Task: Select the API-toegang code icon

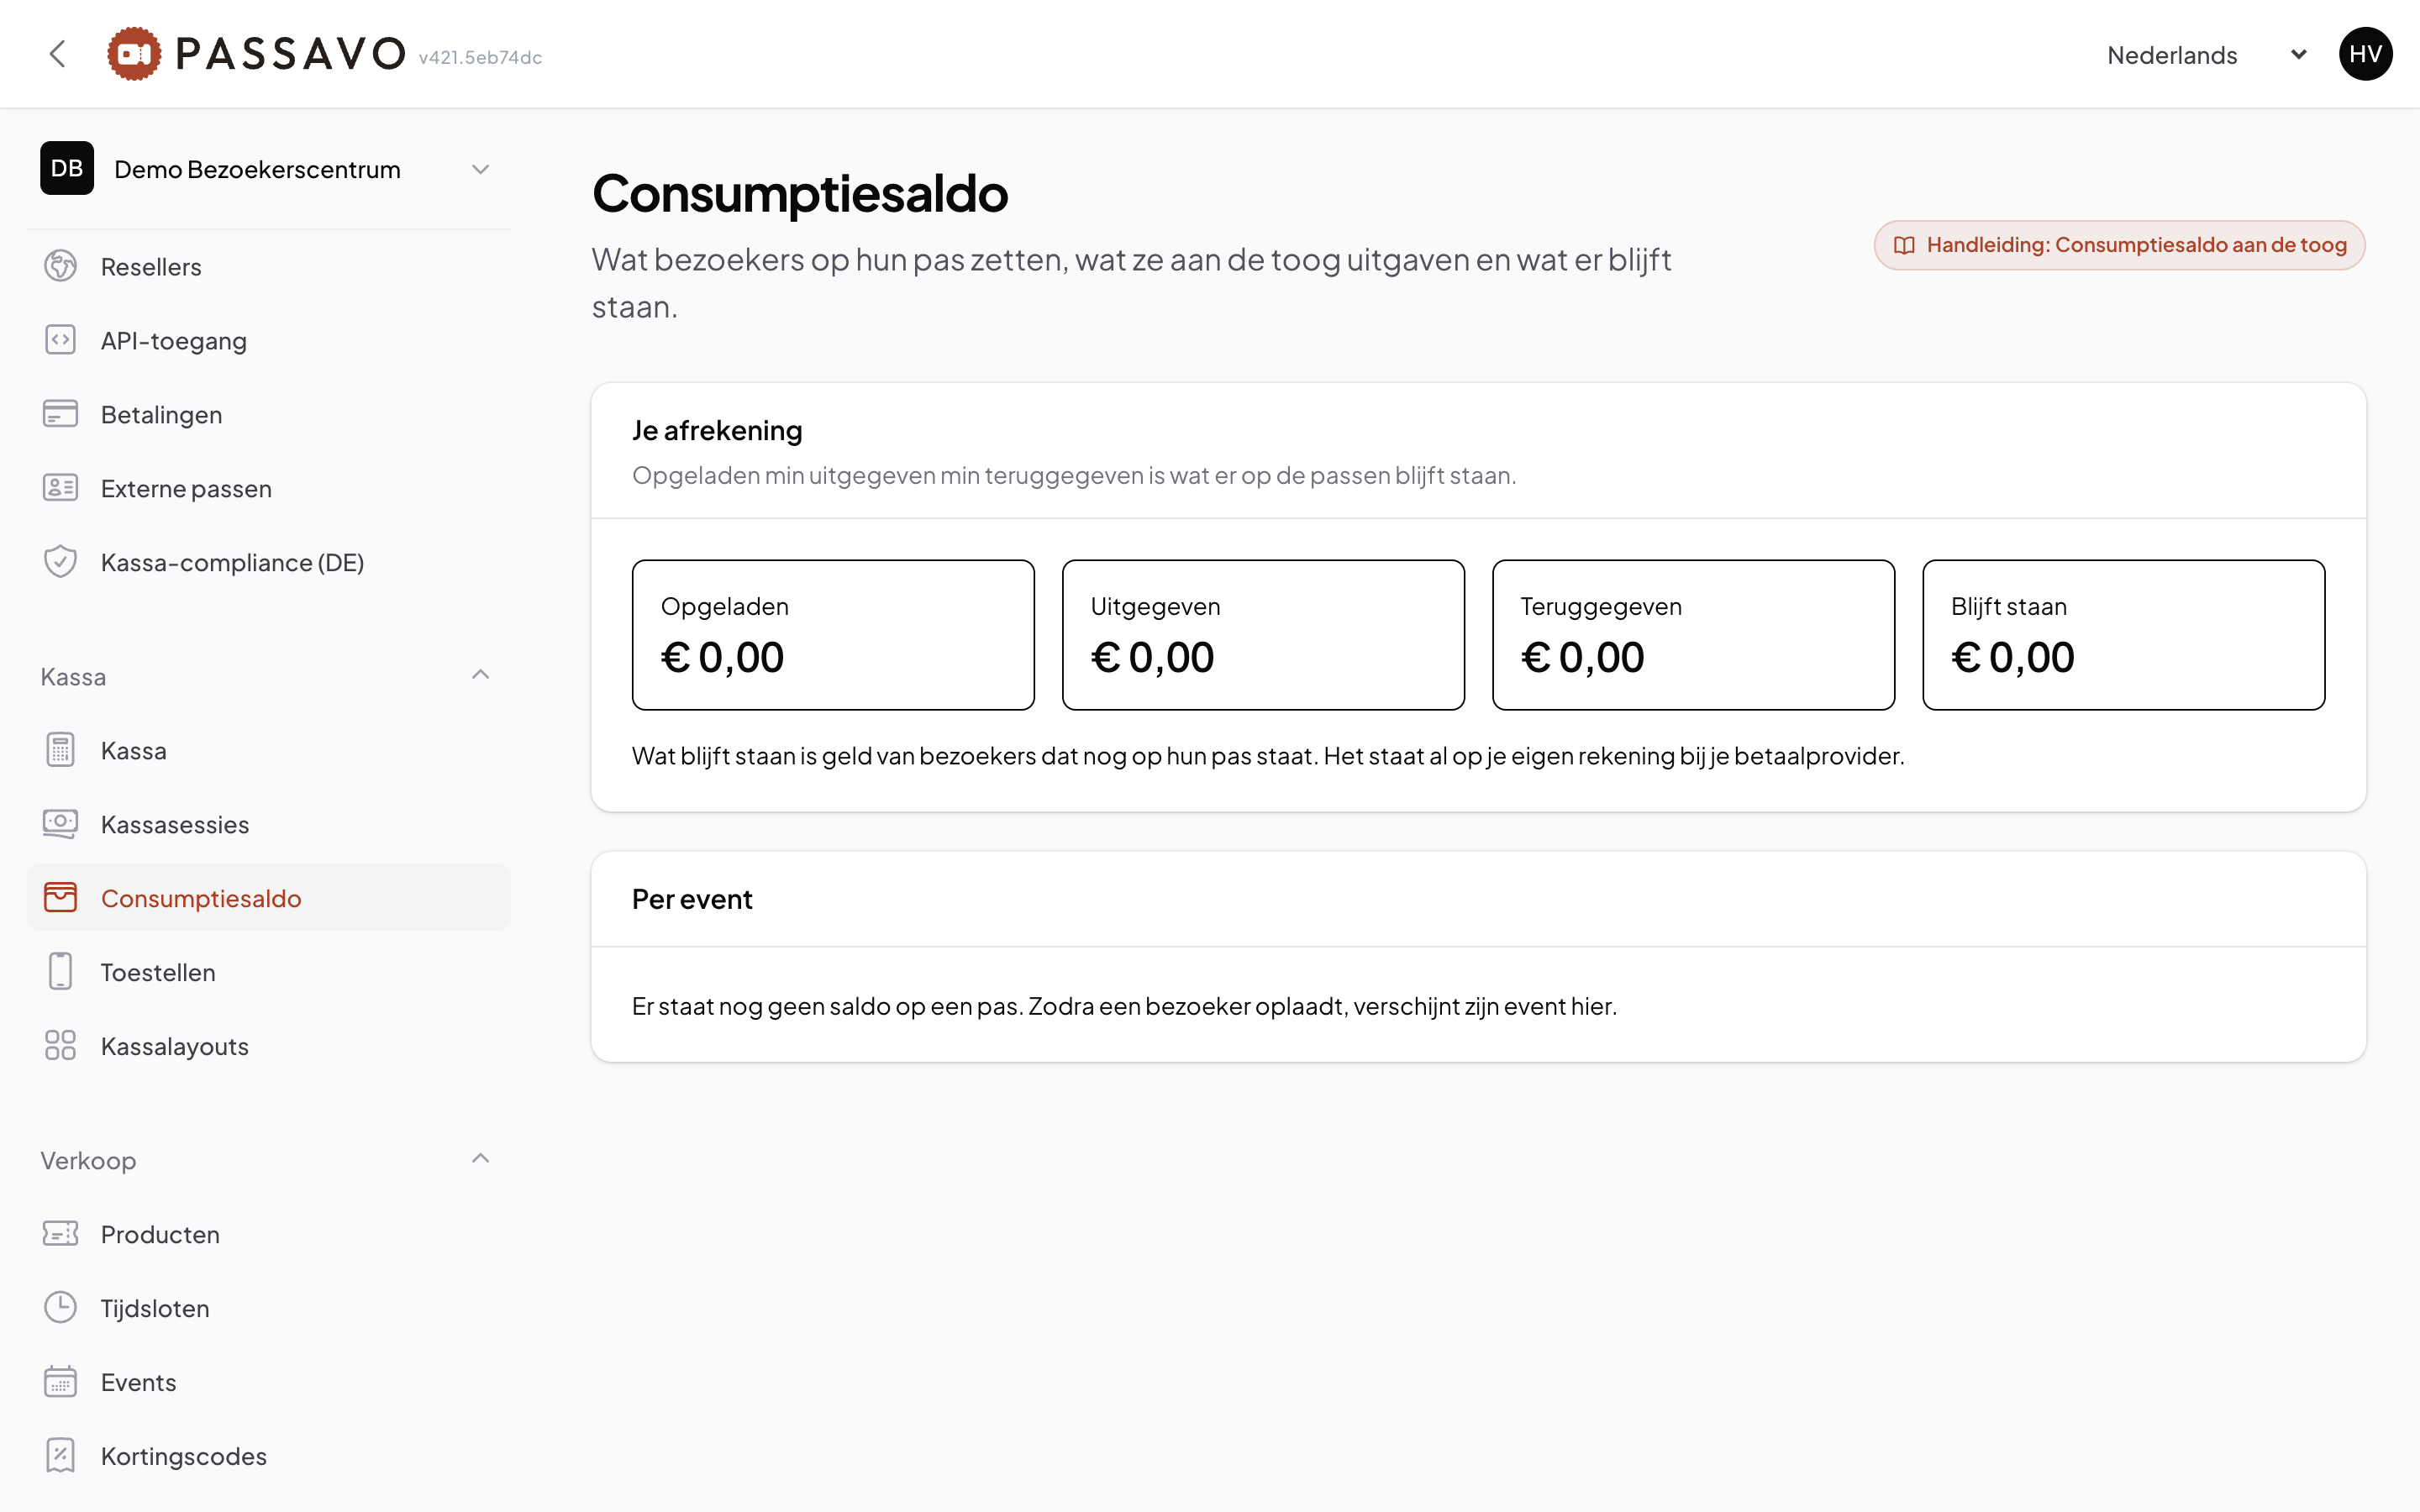Action: click(x=60, y=340)
